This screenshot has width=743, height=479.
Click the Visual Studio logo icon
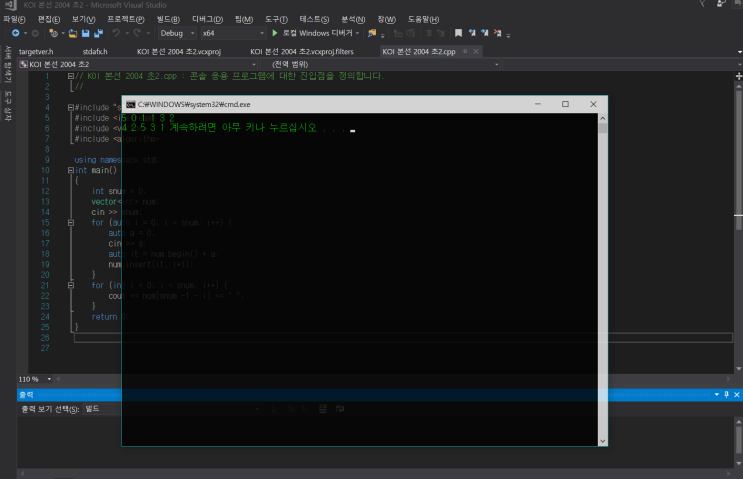10,5
